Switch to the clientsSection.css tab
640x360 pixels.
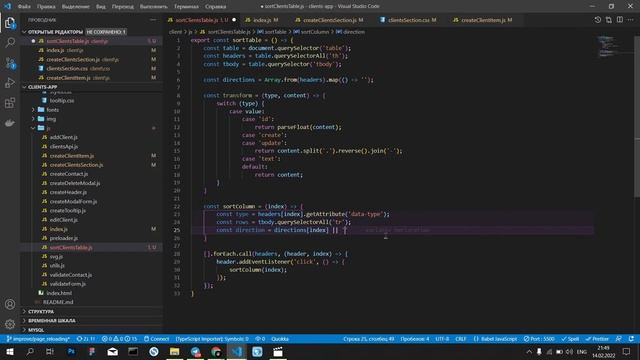click(x=408, y=20)
